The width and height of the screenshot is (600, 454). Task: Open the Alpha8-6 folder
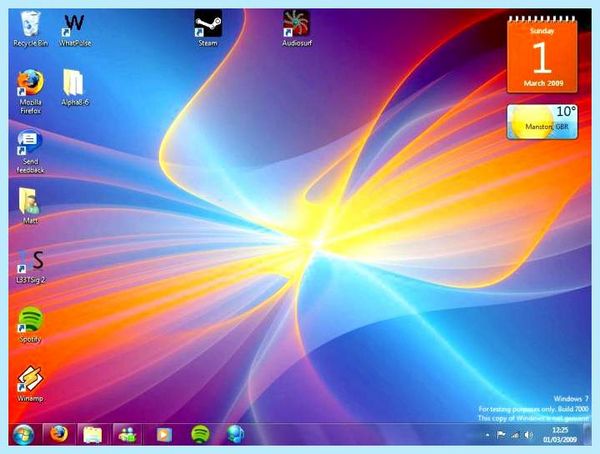[74, 87]
